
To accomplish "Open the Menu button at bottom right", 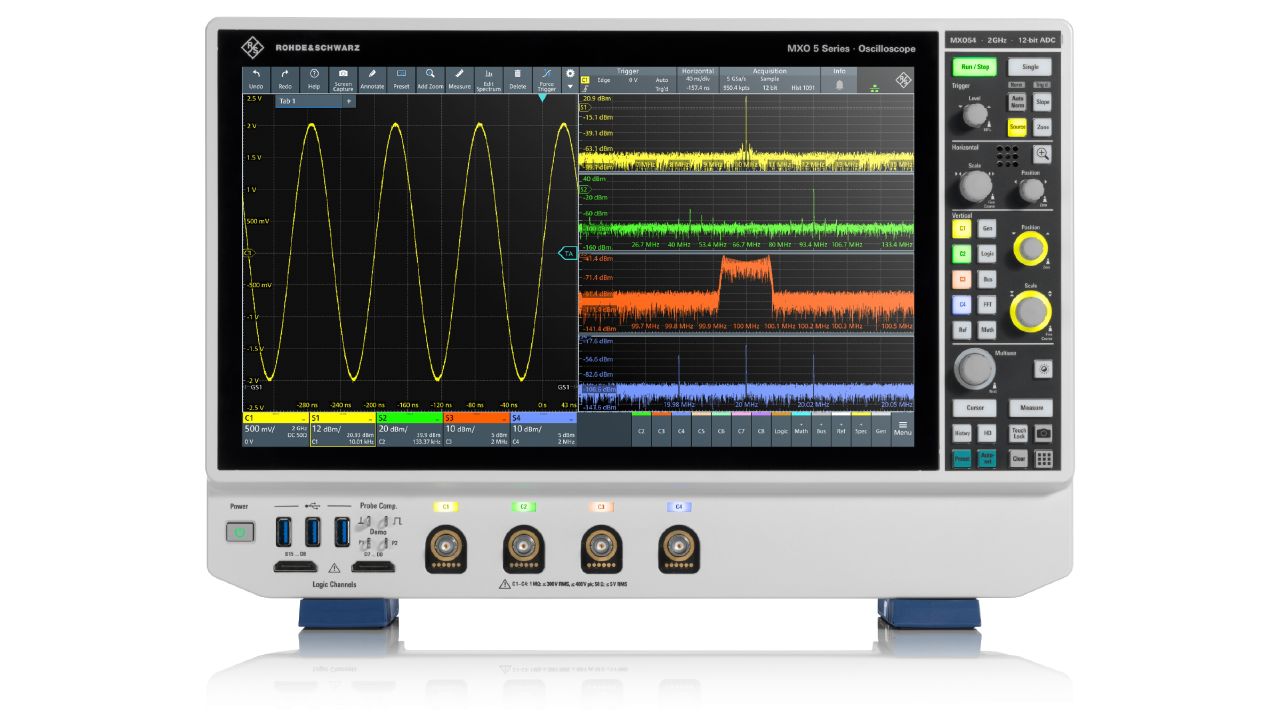I will pyautogui.click(x=902, y=427).
